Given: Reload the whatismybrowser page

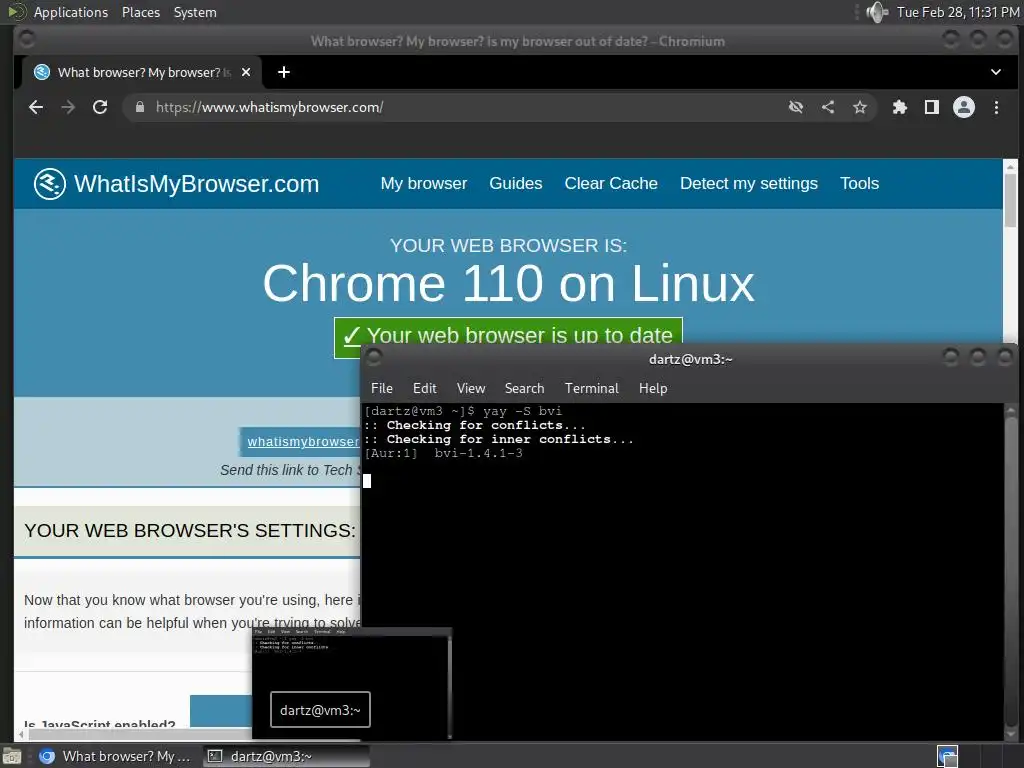Looking at the screenshot, I should pos(100,107).
